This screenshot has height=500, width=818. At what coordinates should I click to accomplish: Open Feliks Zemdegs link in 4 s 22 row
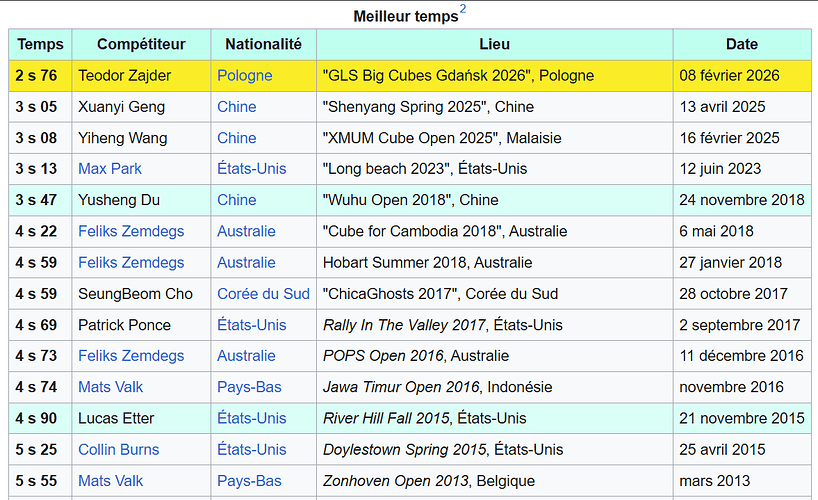(131, 231)
